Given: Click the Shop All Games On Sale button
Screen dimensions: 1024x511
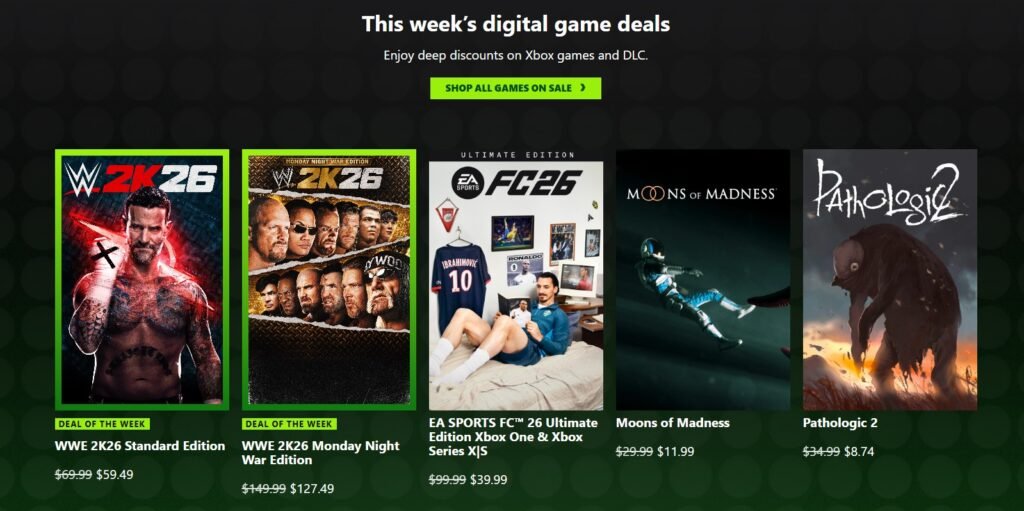Looking at the screenshot, I should point(515,88).
